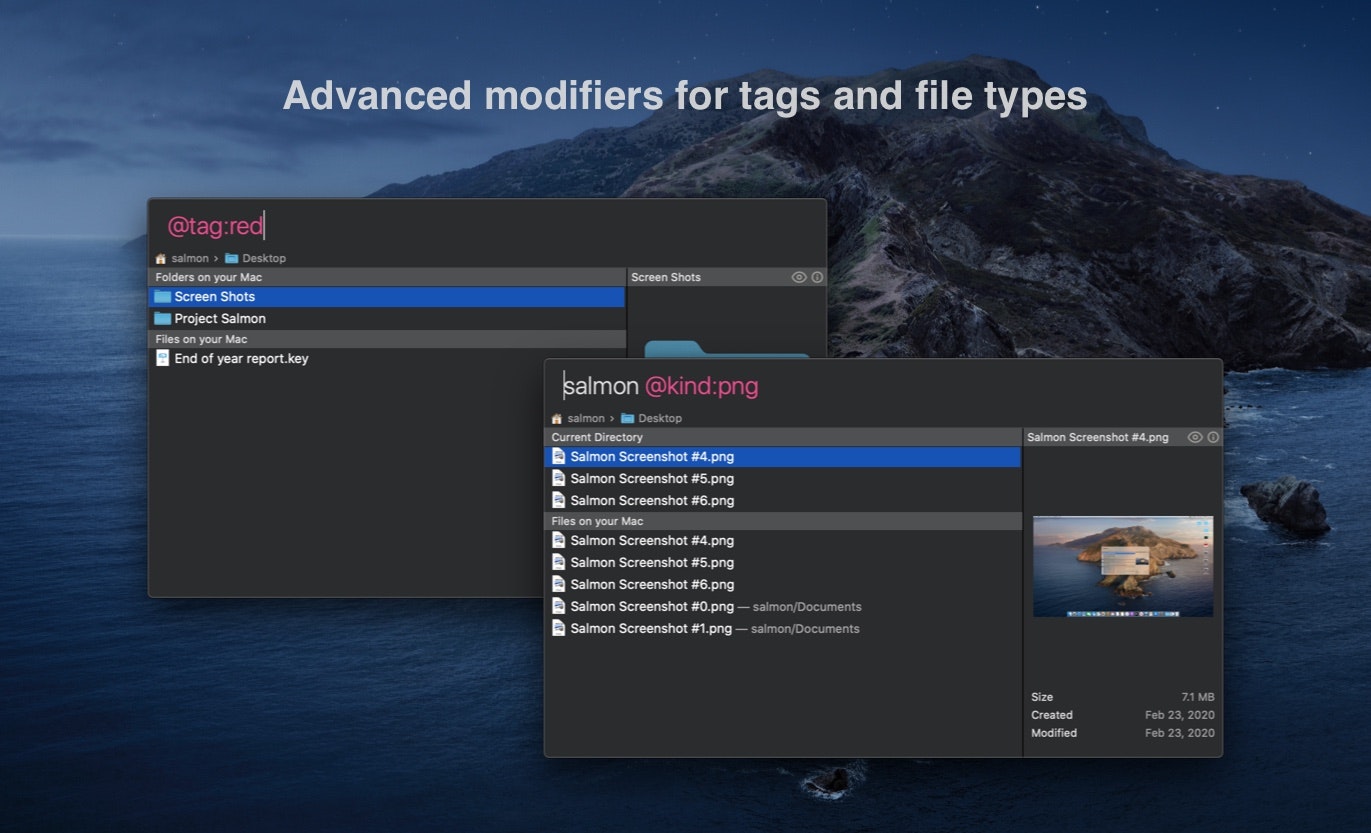The width and height of the screenshot is (1371, 833).
Task: Select End of year report.key file
Action: [241, 359]
